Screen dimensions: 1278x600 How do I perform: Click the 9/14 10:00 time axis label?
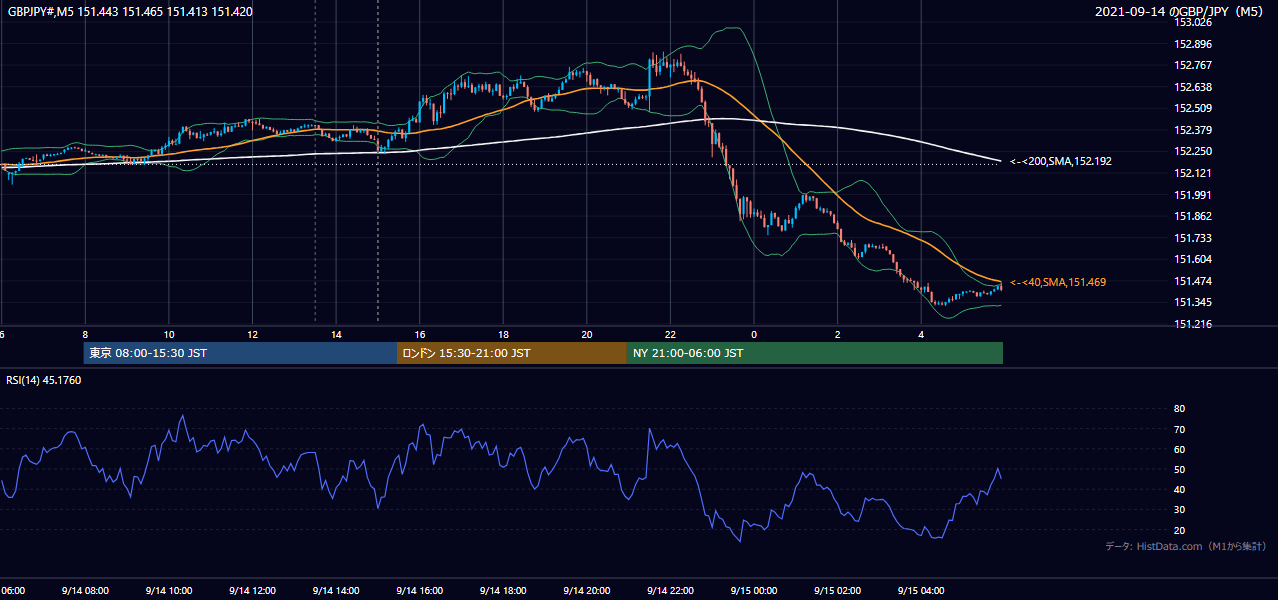pyautogui.click(x=169, y=591)
